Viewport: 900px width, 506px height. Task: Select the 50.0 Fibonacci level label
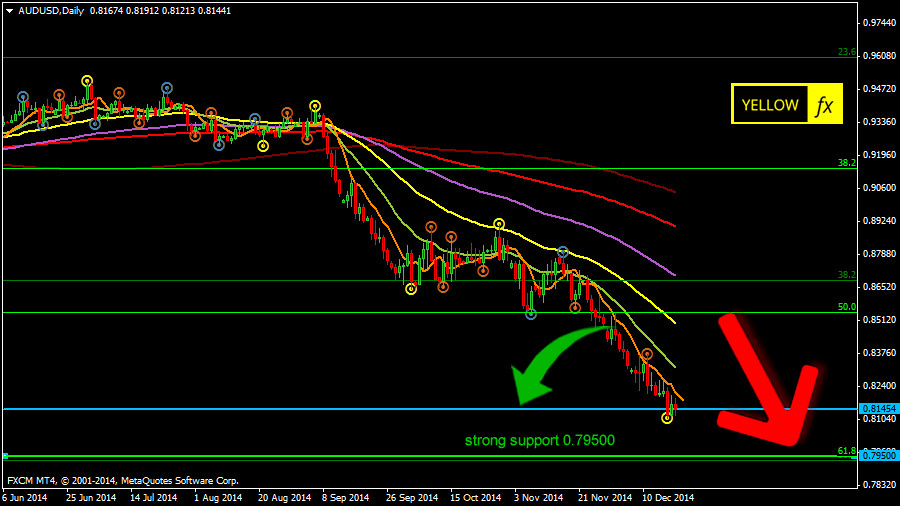[x=845, y=307]
